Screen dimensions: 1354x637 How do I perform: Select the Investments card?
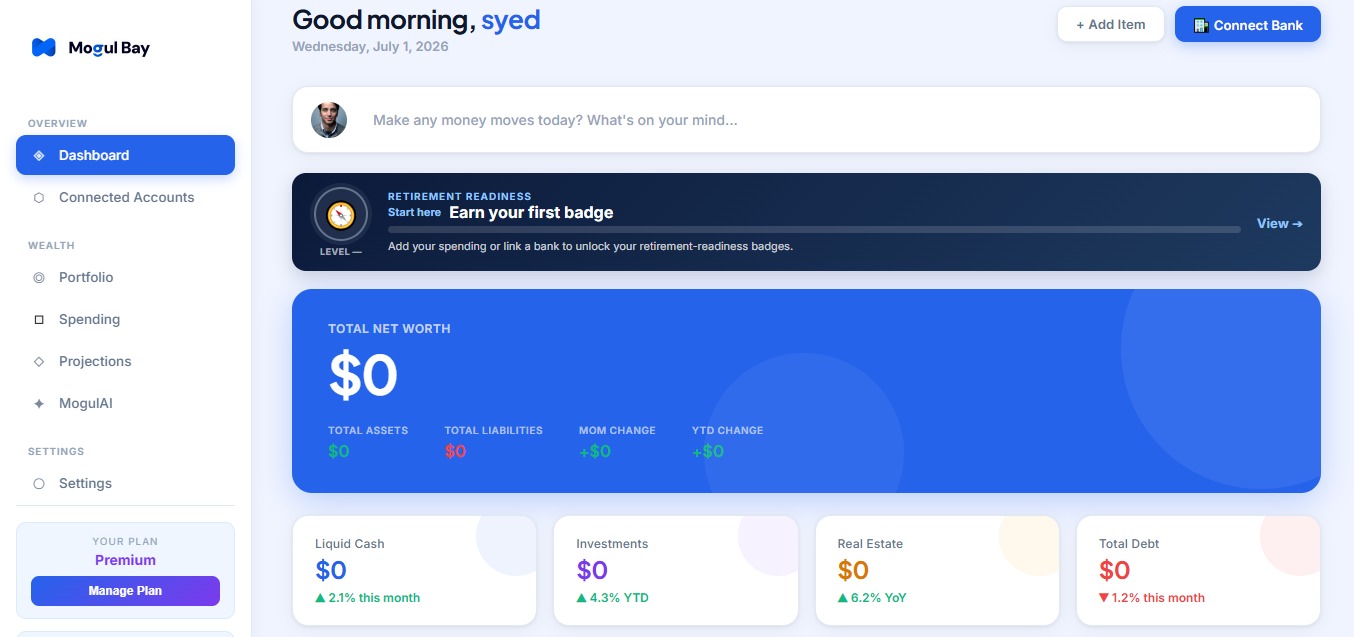pyautogui.click(x=676, y=571)
